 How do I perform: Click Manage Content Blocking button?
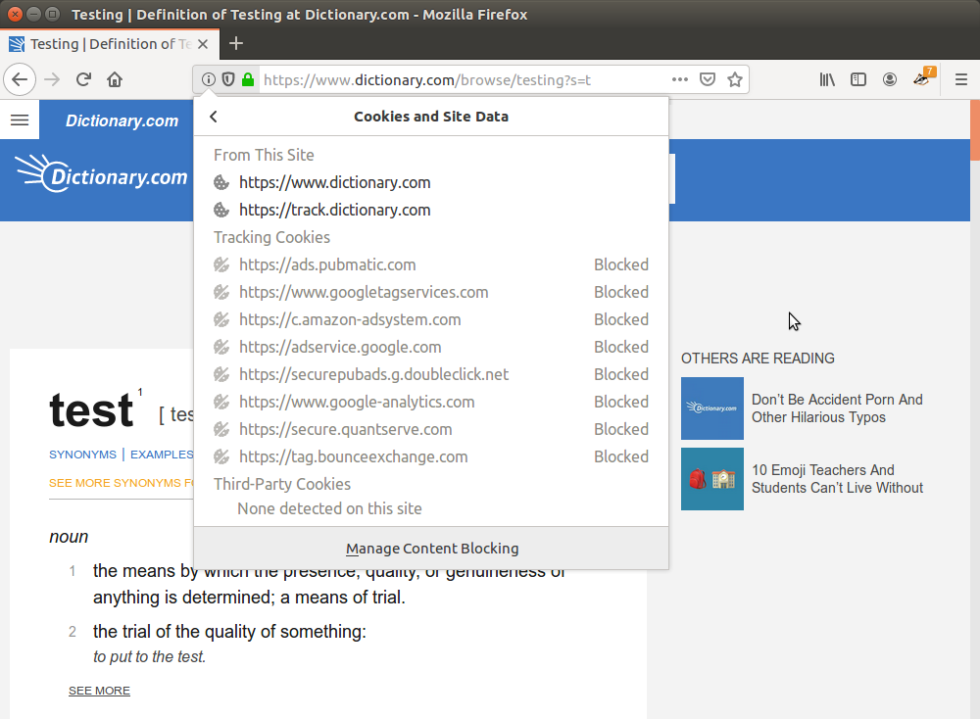click(431, 548)
